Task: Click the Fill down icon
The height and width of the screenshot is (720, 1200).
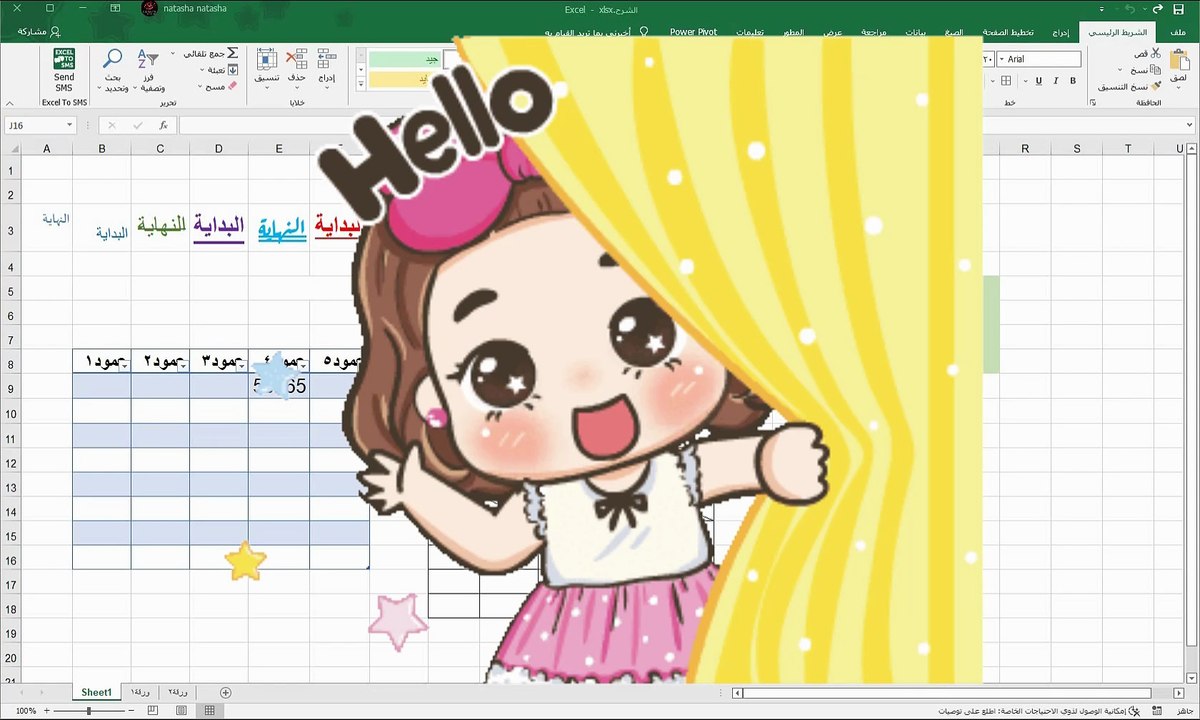Action: 233,69
